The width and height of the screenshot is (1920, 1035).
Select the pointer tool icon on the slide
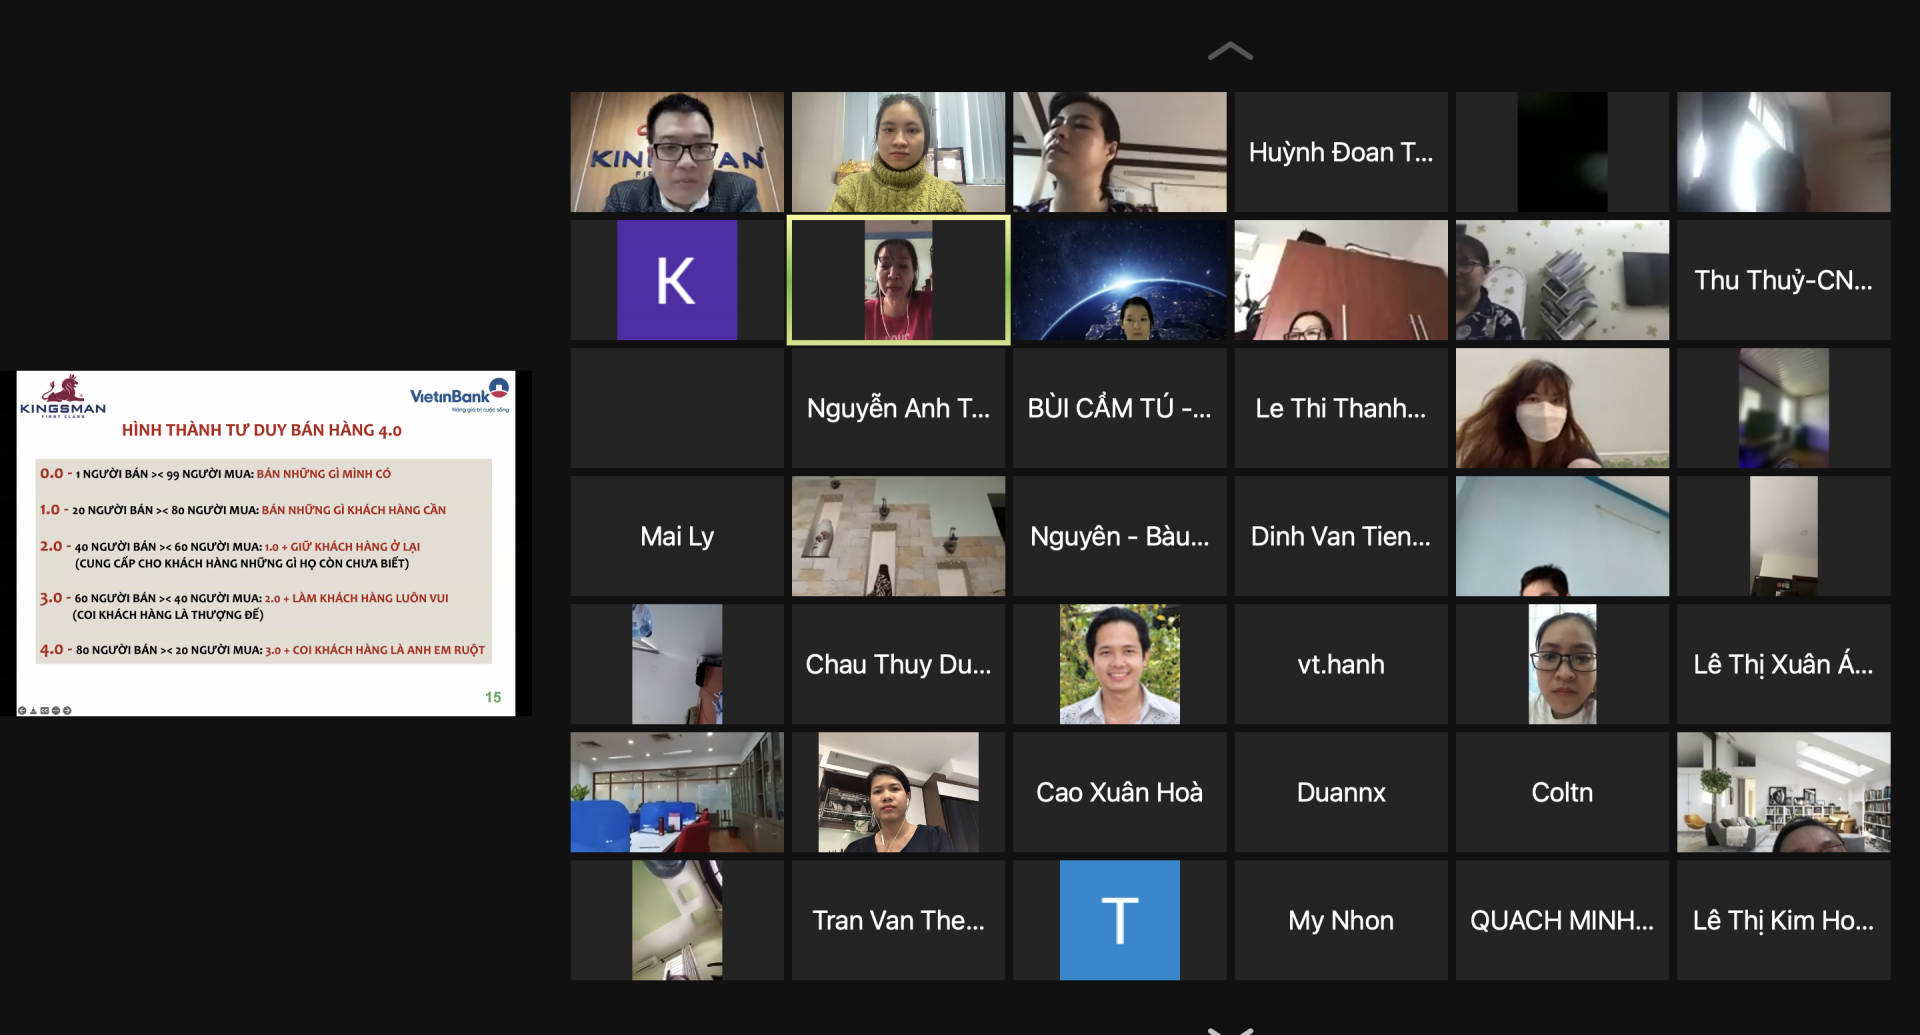[33, 711]
